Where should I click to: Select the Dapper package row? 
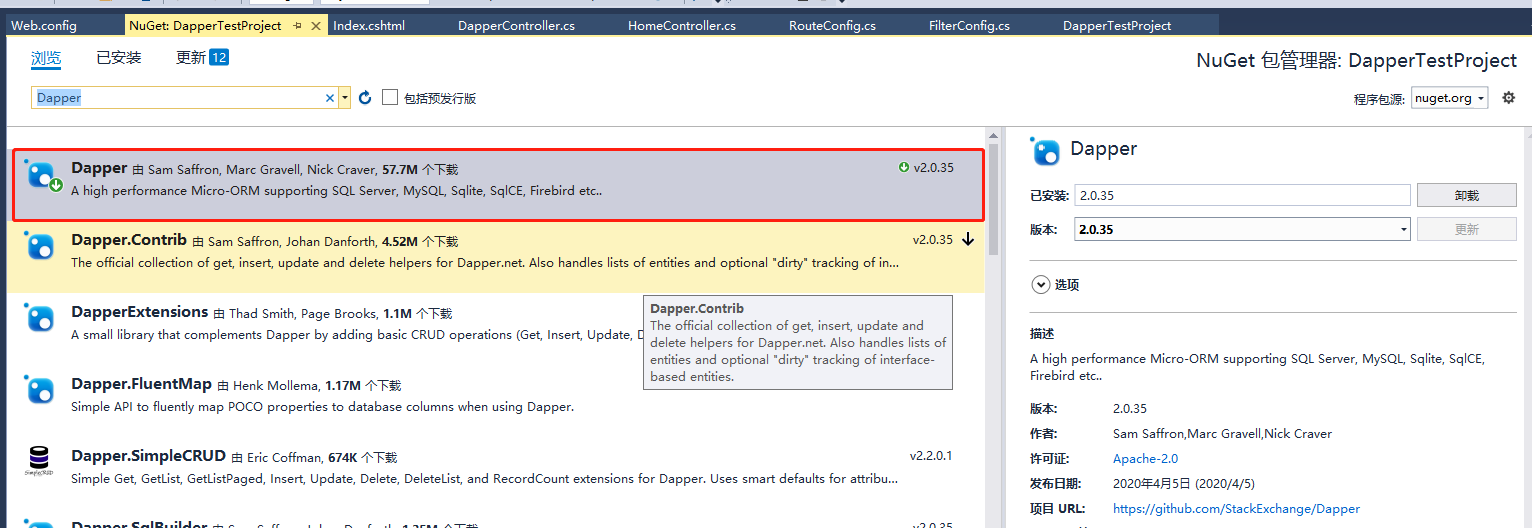click(x=498, y=184)
